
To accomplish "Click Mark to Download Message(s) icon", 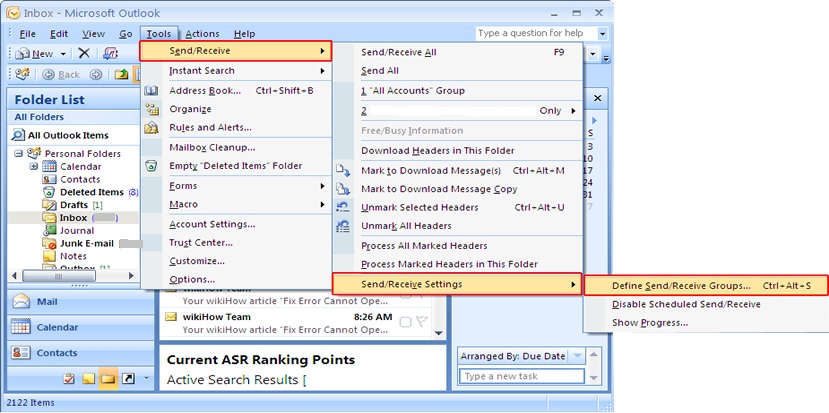I will click(x=343, y=171).
